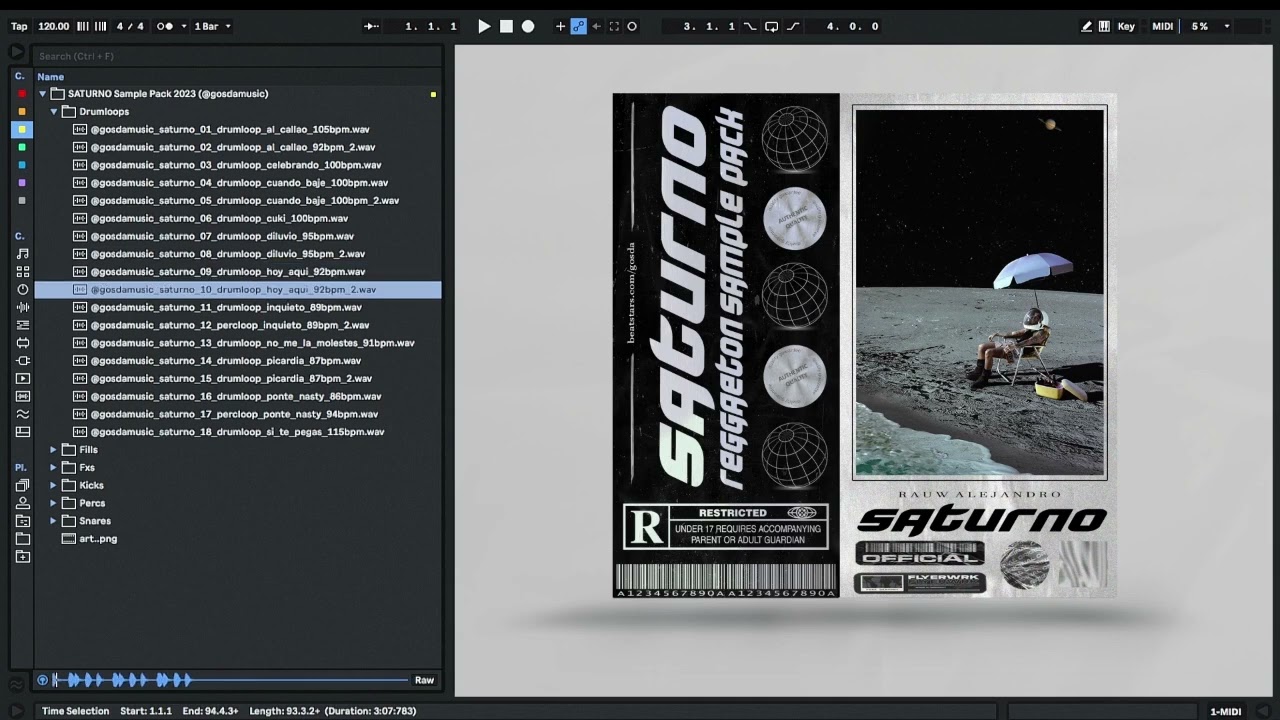Toggle the MIDI map mode switch
Screen dimensions: 1280x720
click(1162, 27)
